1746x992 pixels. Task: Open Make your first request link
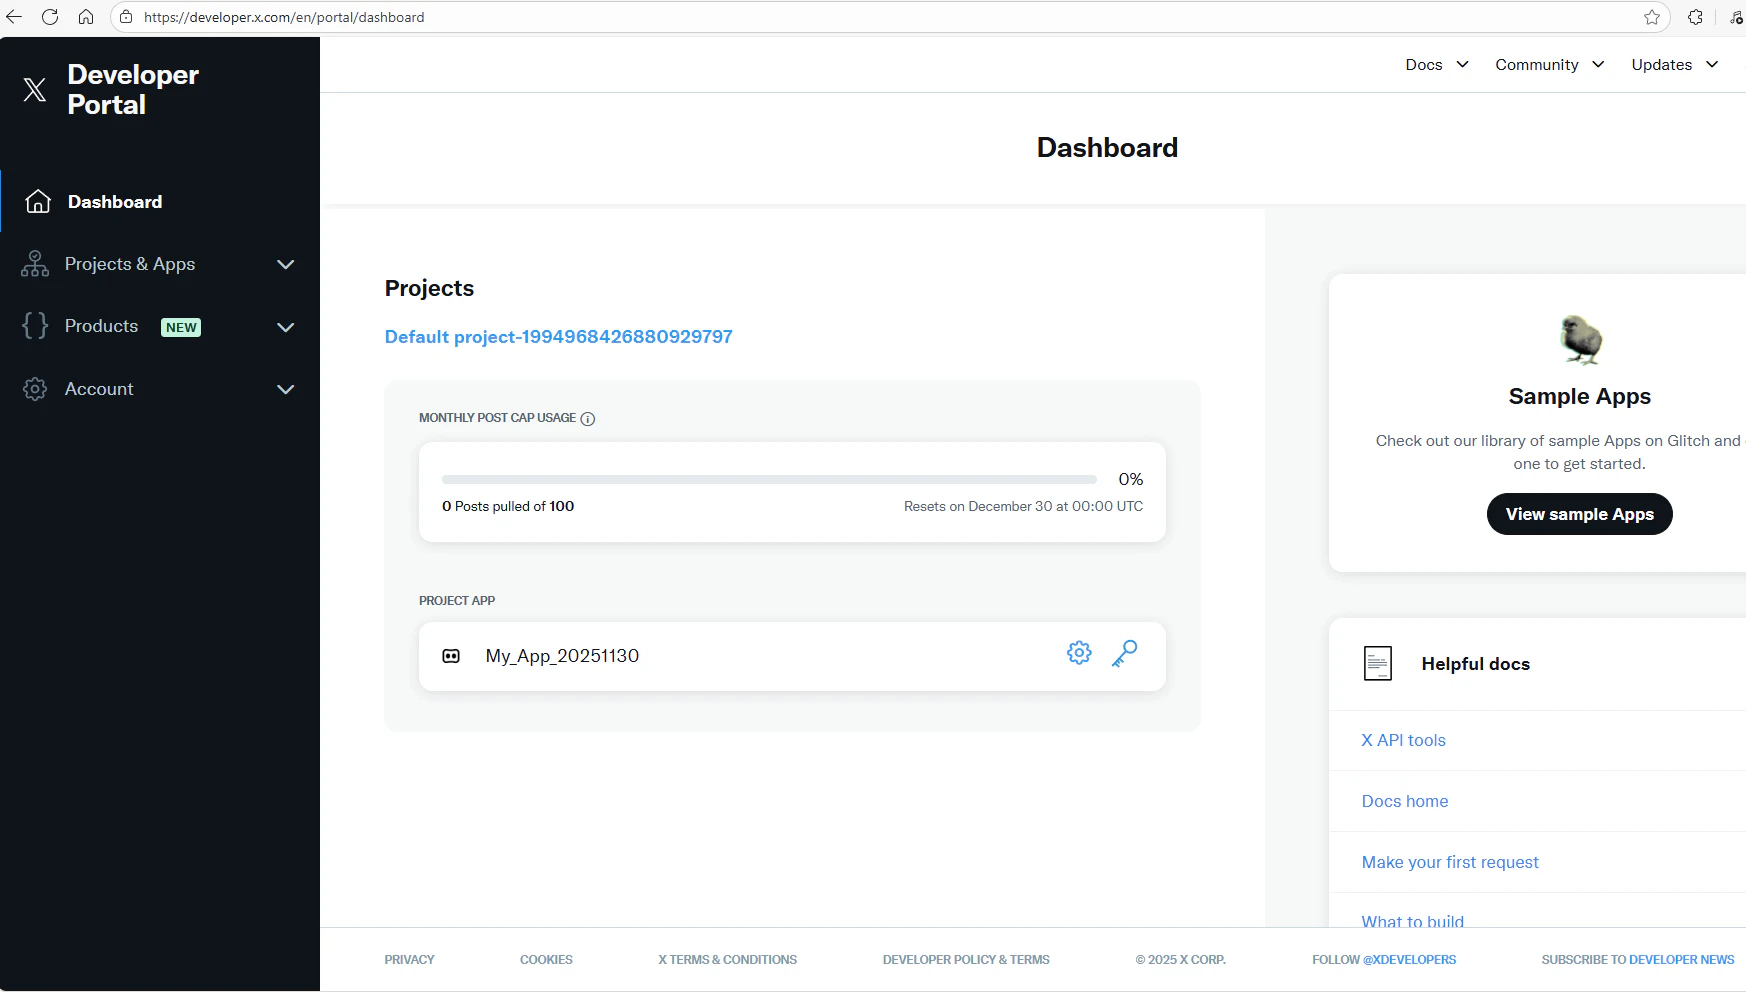[1450, 862]
